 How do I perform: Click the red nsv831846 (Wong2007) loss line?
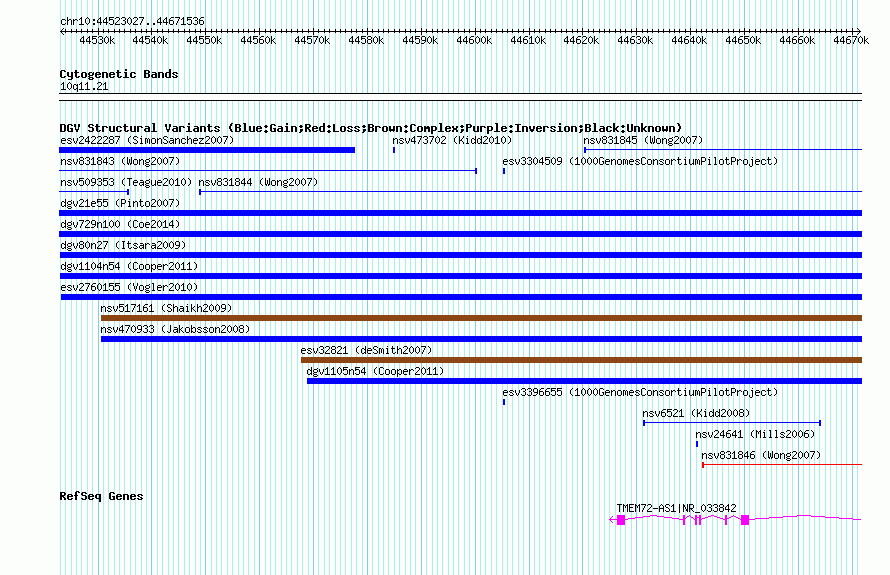tap(782, 465)
